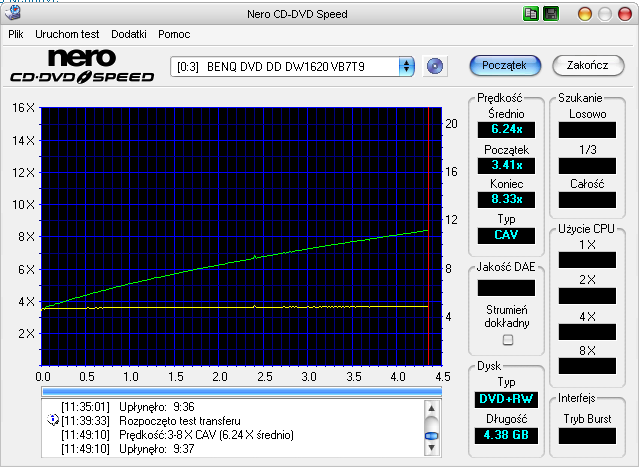This screenshot has width=639, height=467.
Task: Open the BENQ DVD DD DW1620 drive dropdown
Action: tap(292, 66)
